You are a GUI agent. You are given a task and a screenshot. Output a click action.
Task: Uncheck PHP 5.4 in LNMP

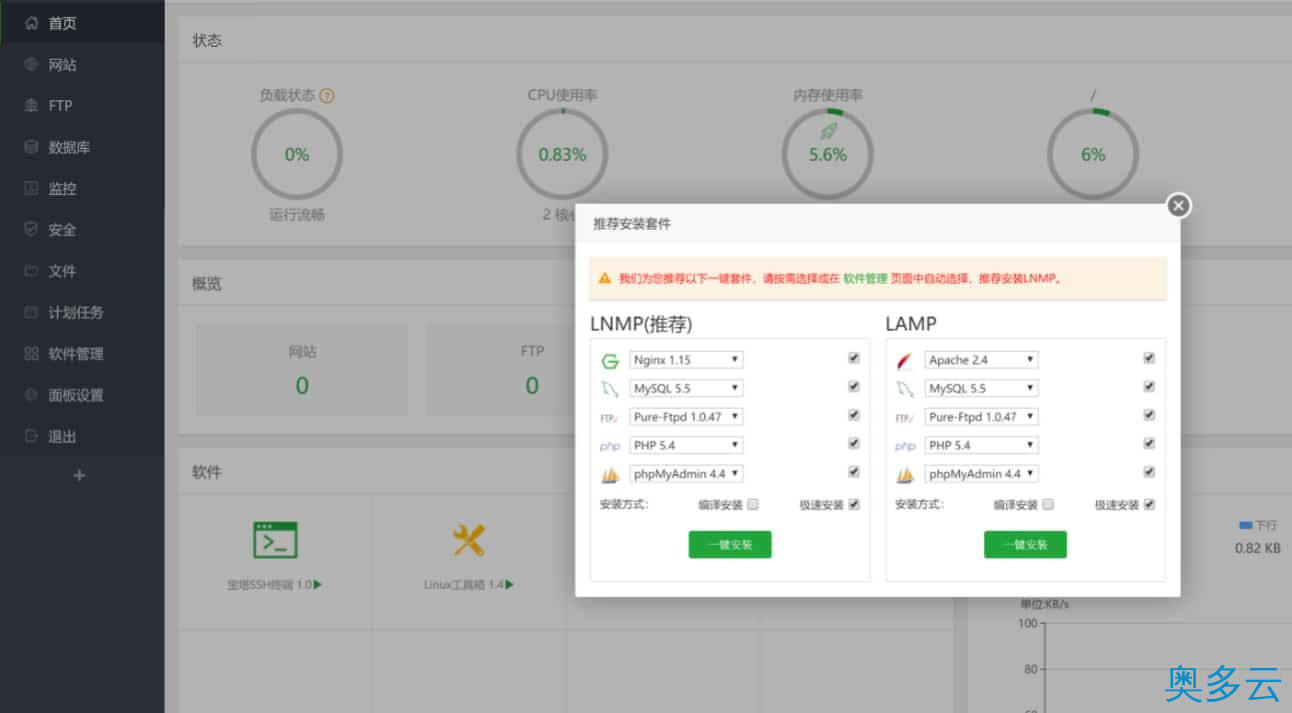(x=853, y=443)
